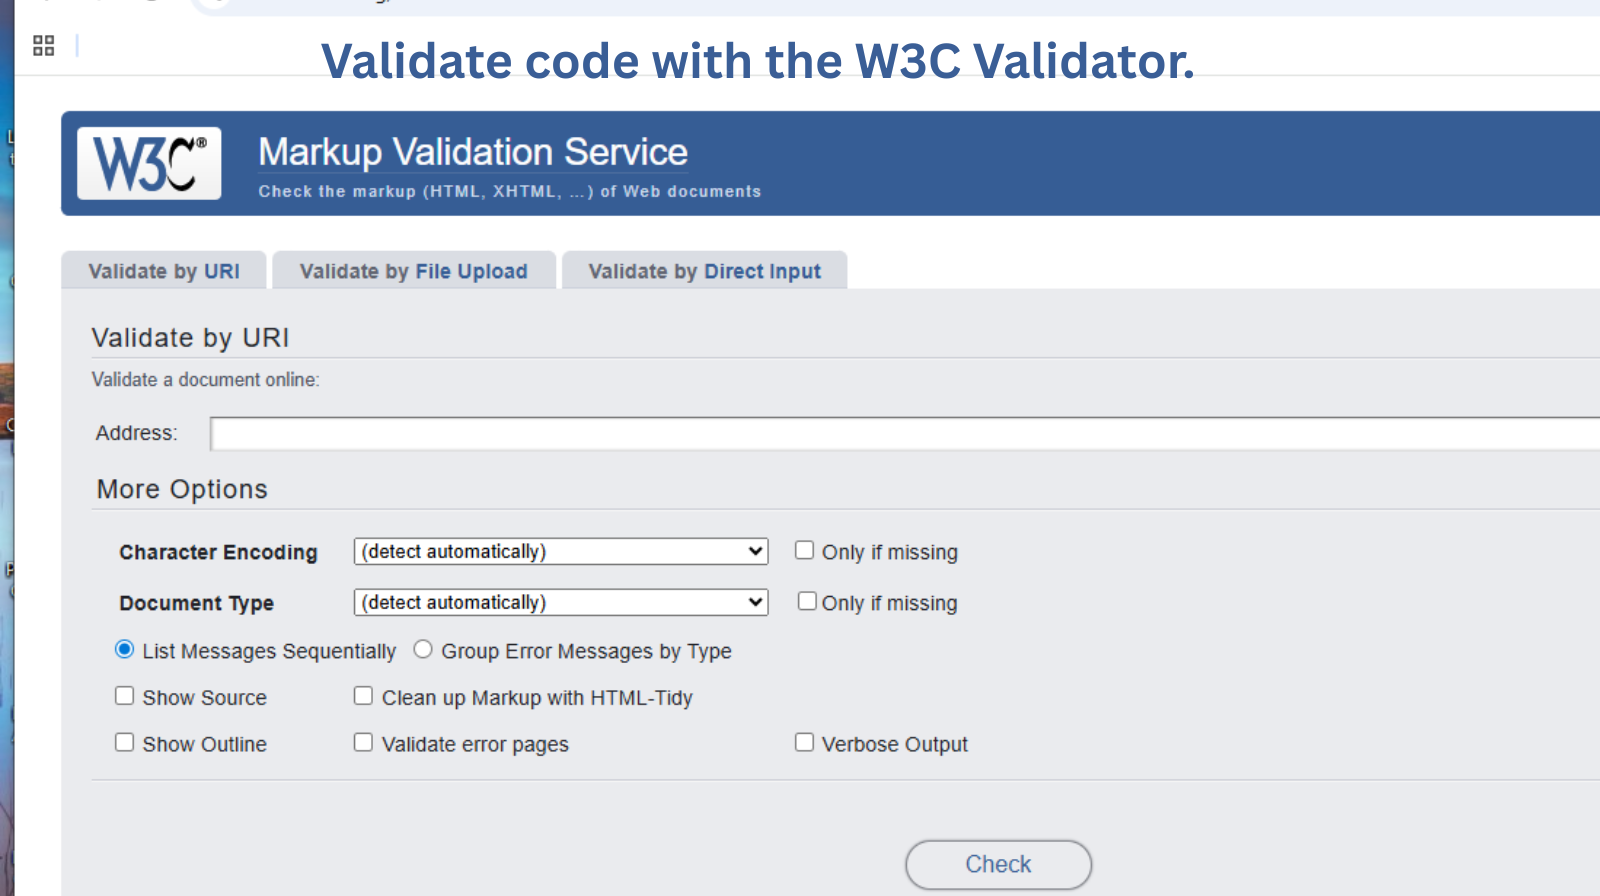Check Only if missing beside Character Encoding
Screen dimensions: 1600x896
(804, 549)
